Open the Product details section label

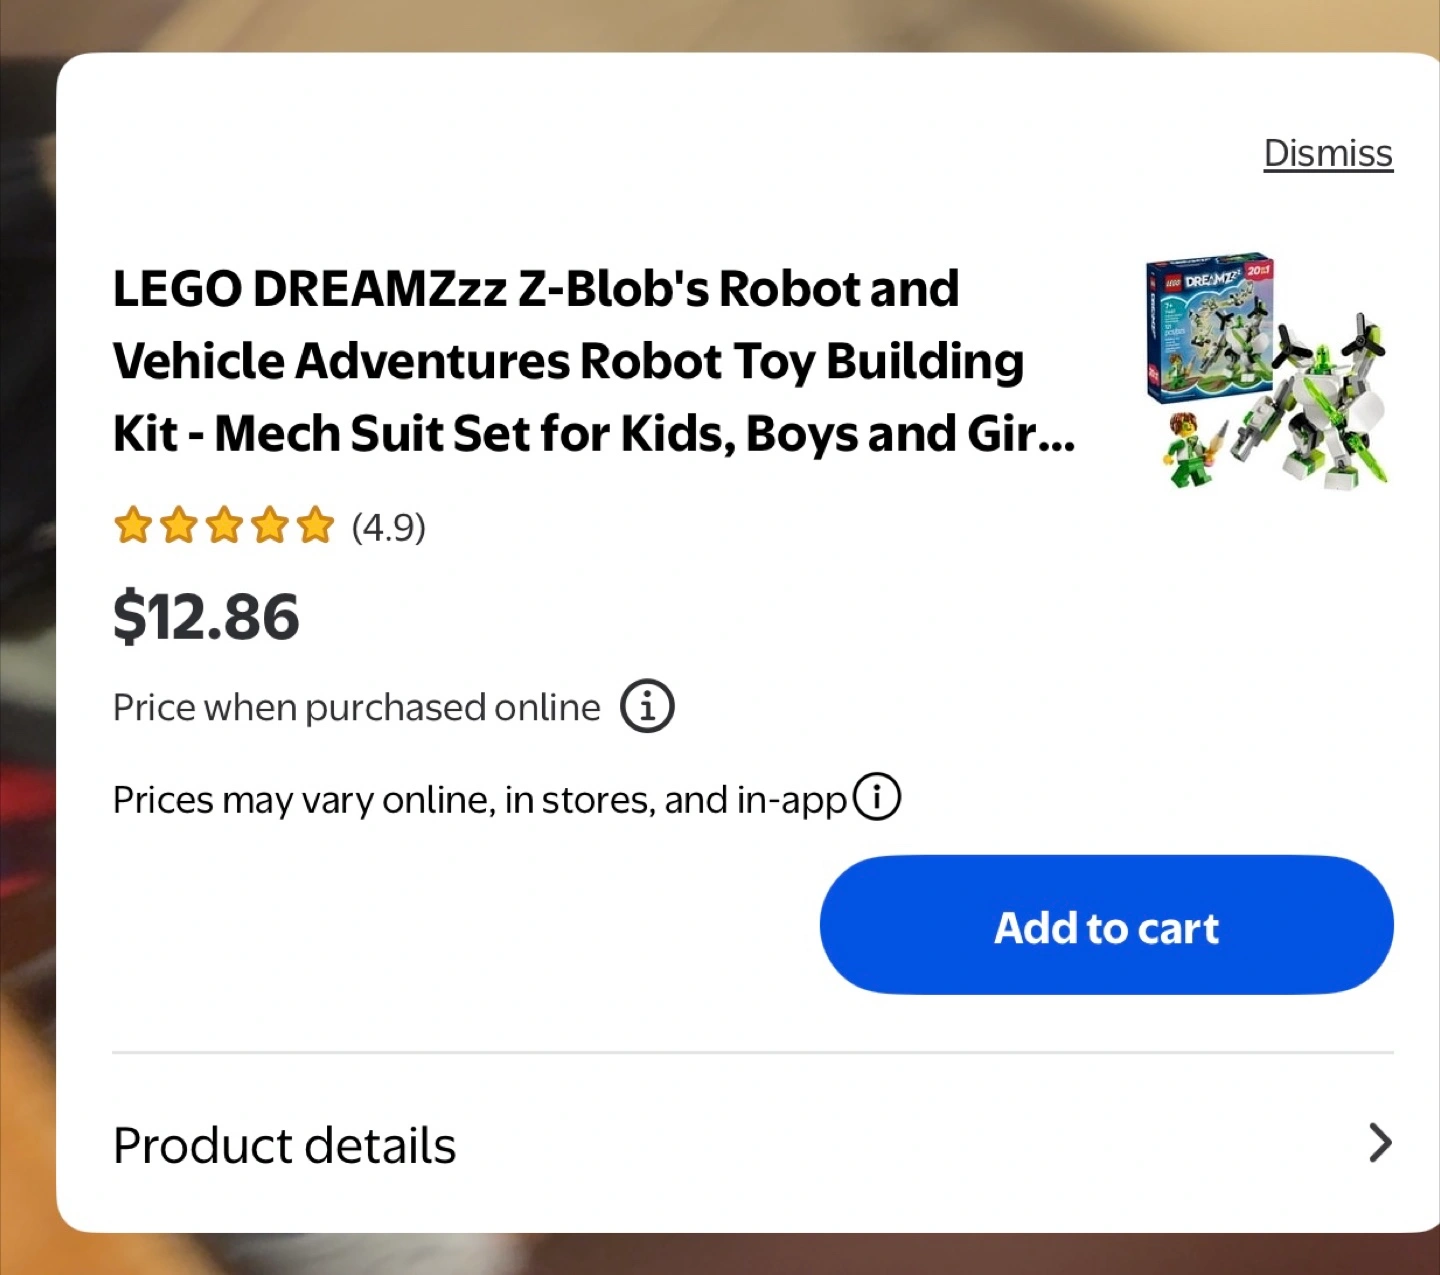point(285,1146)
